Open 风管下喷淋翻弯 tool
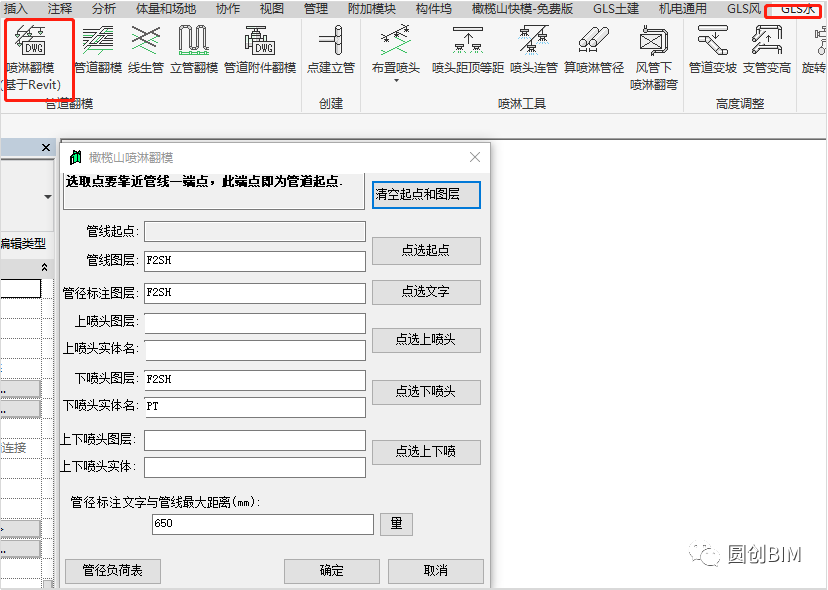 (654, 58)
